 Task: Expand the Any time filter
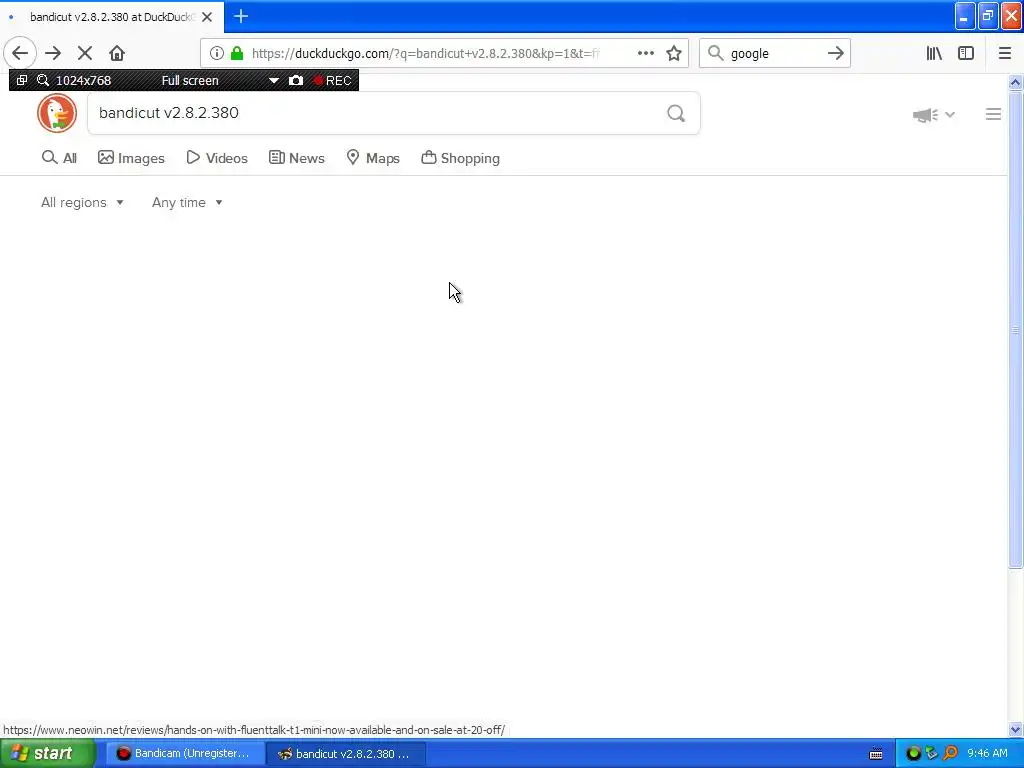tap(187, 202)
